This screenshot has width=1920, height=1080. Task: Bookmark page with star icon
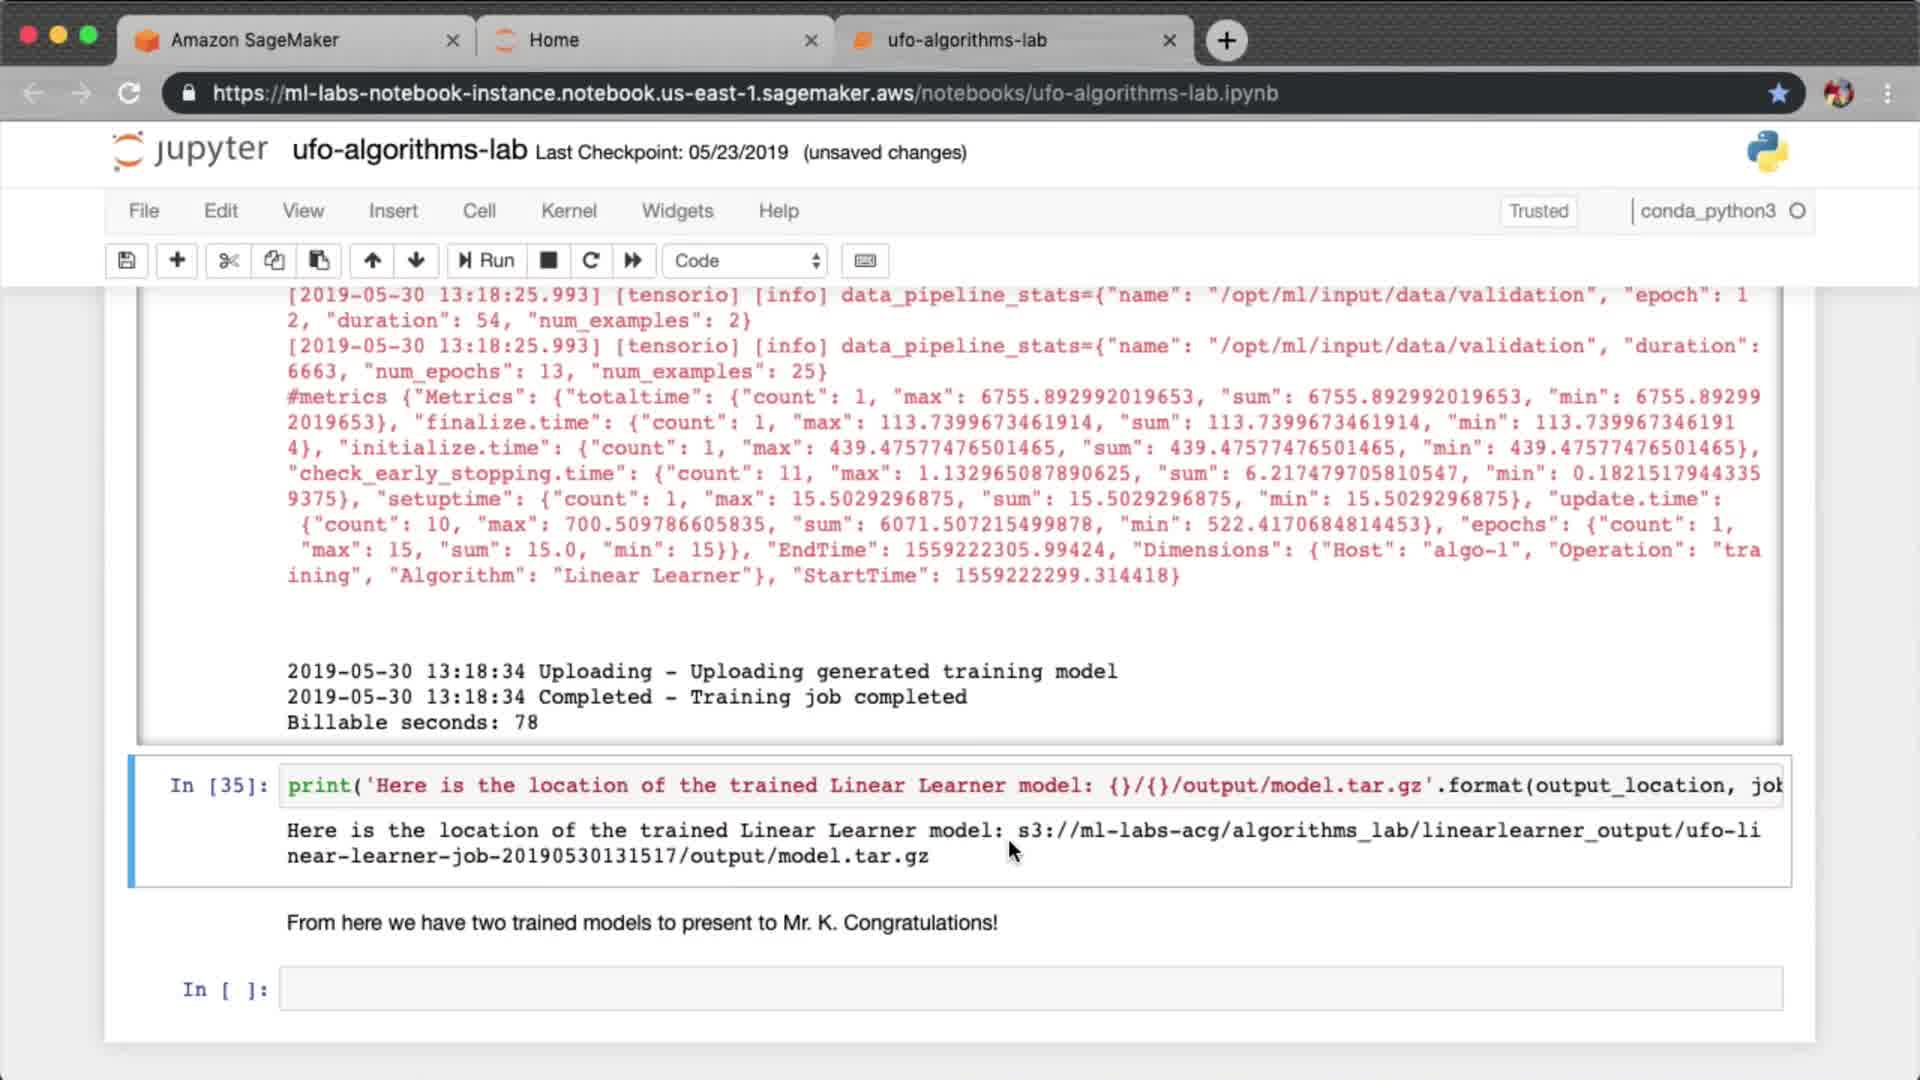(1778, 93)
